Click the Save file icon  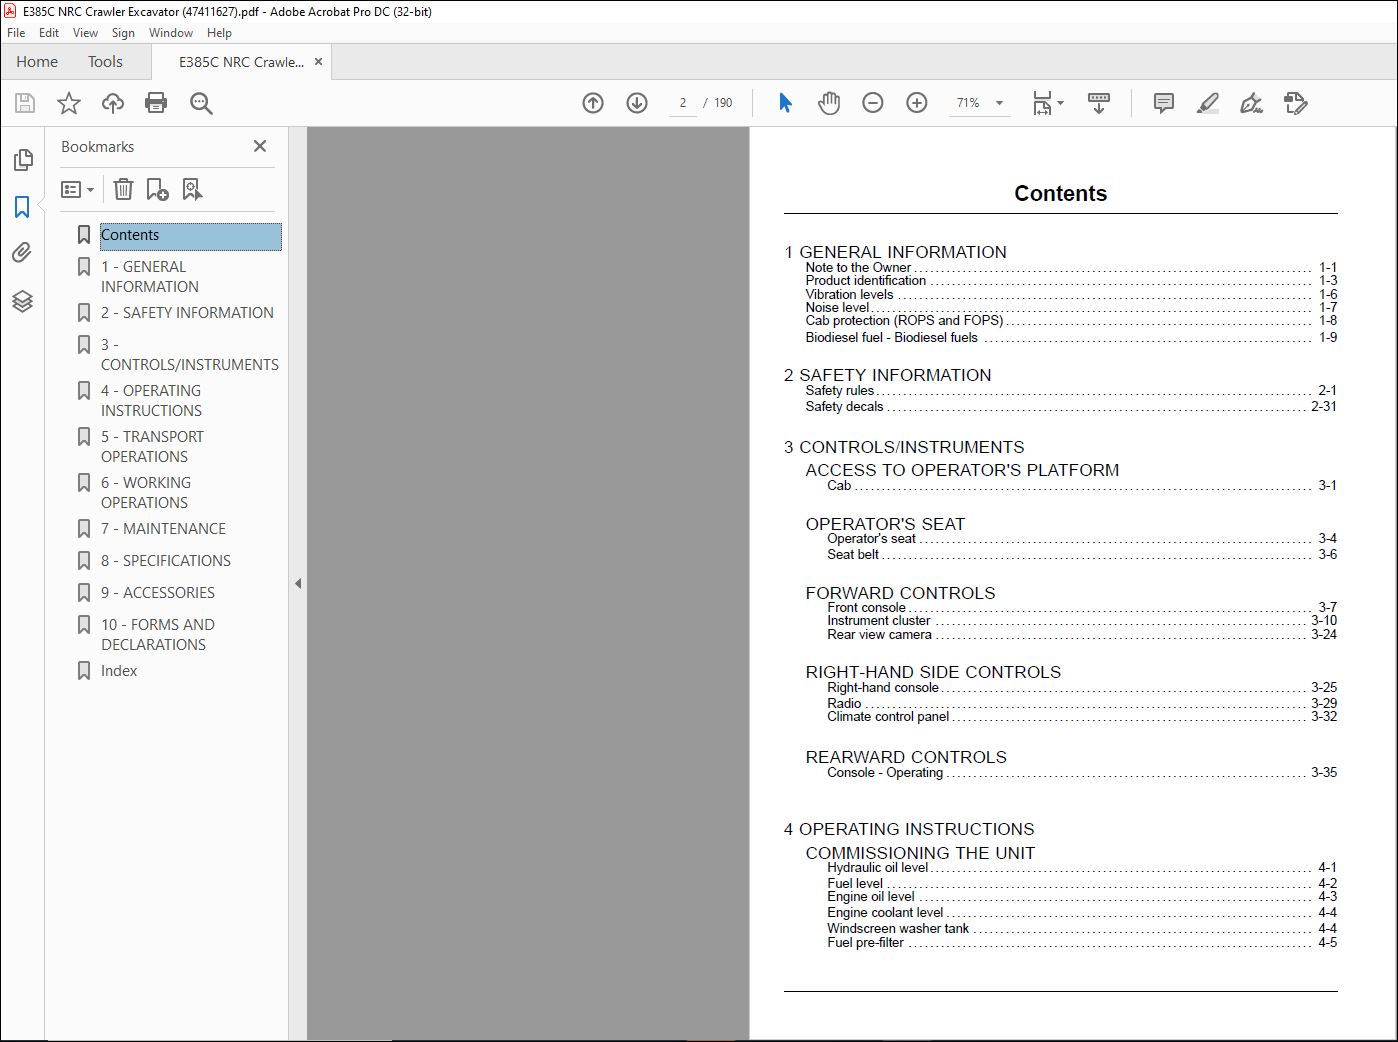(x=25, y=103)
